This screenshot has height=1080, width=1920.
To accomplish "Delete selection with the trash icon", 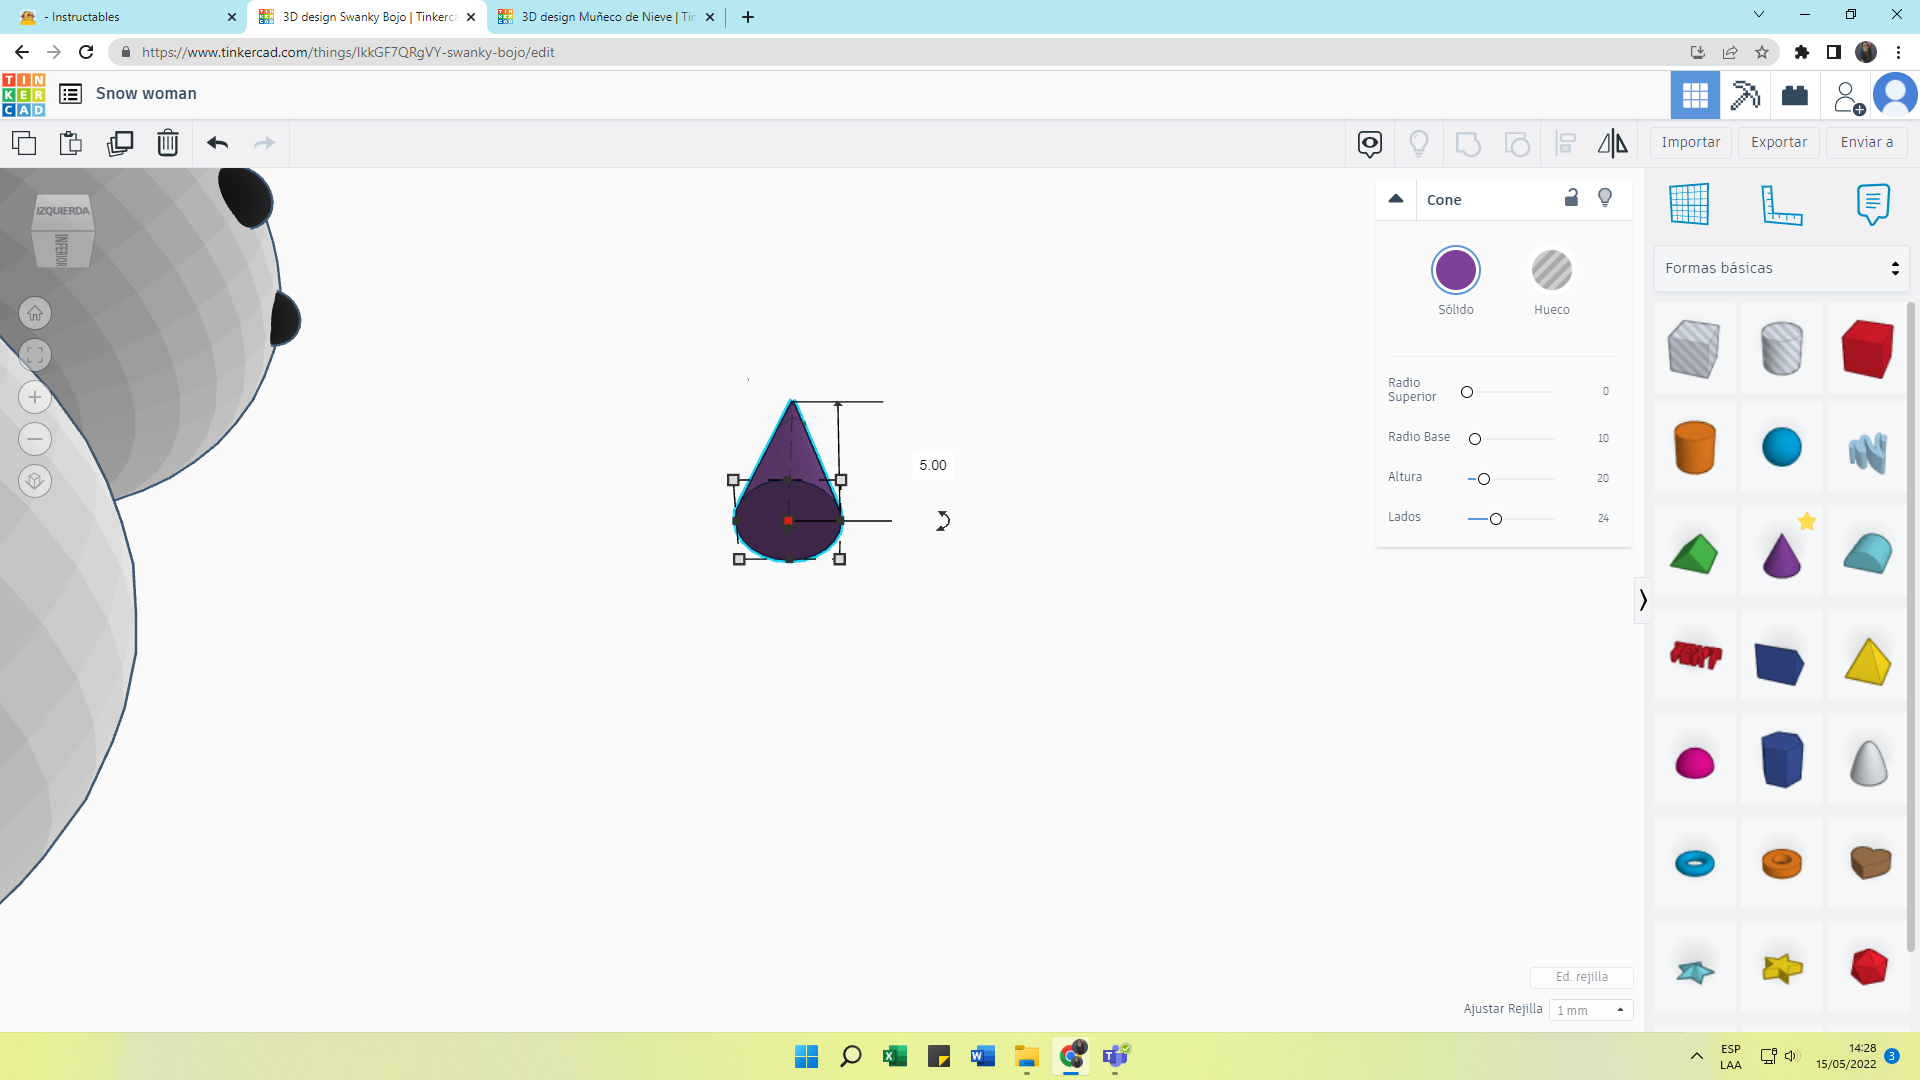I will pos(168,143).
